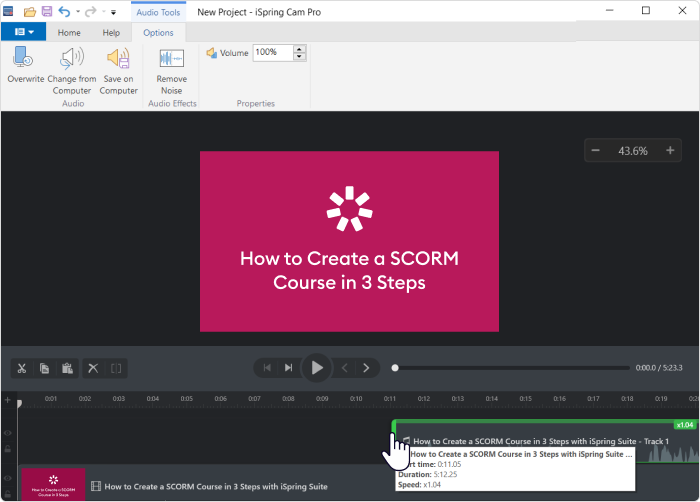Play the video preview
The image size is (700, 502).
317,368
